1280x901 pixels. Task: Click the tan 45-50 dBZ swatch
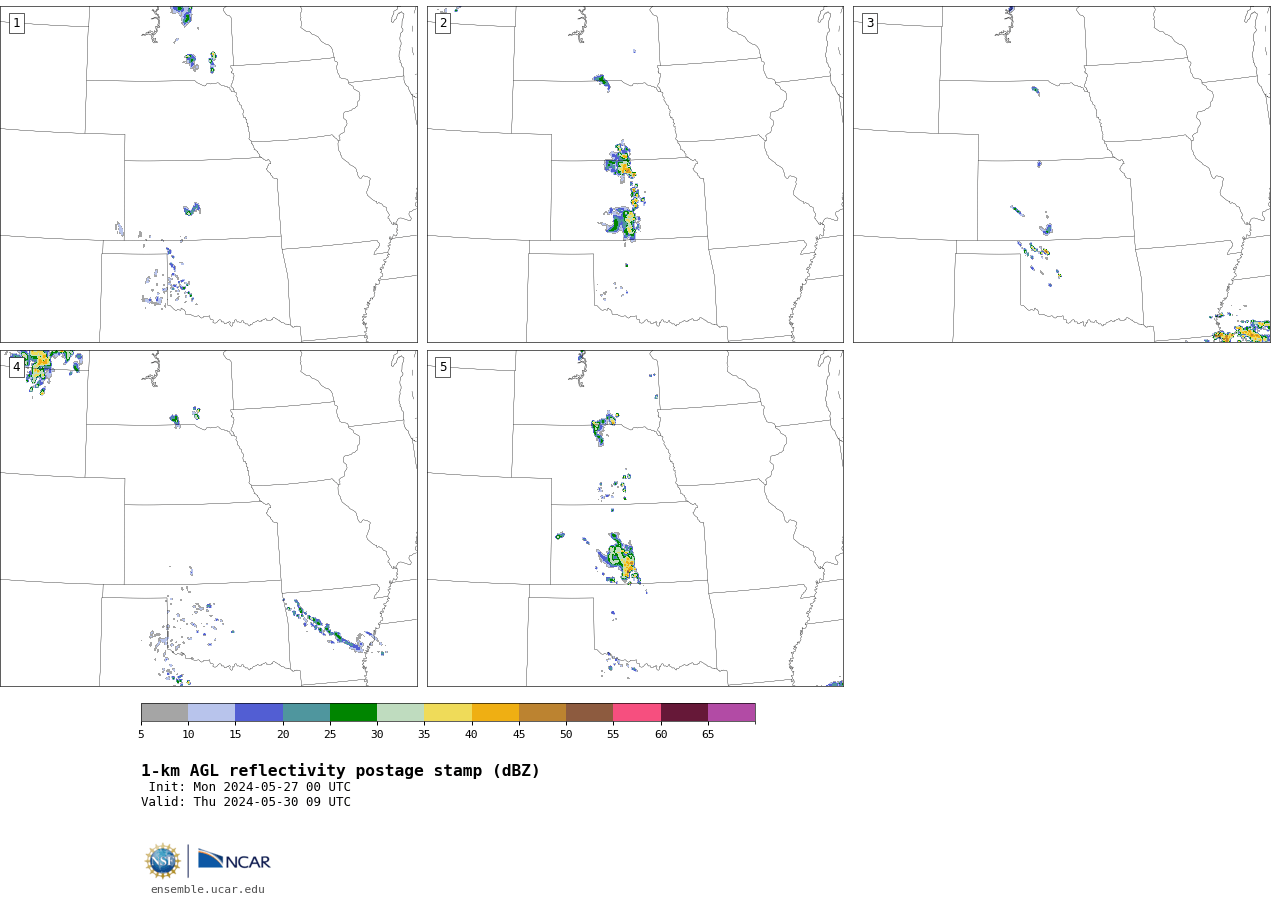[542, 713]
